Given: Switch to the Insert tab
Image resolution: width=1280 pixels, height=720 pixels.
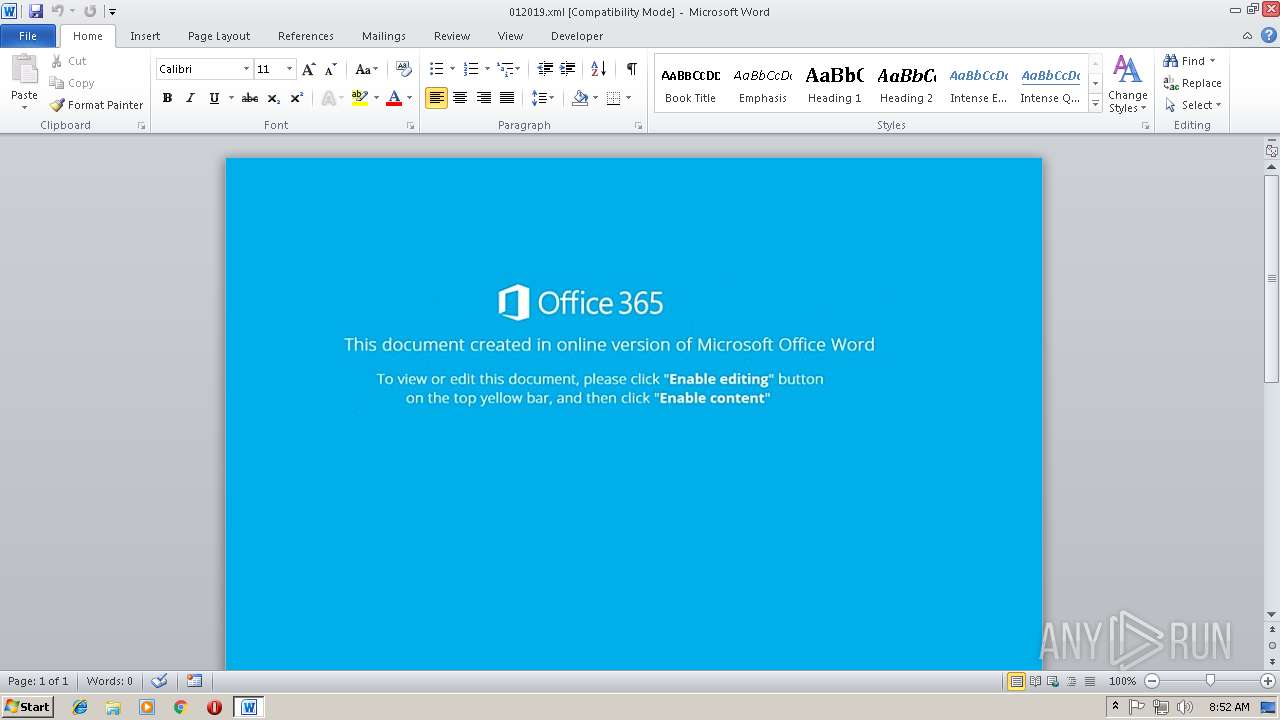Looking at the screenshot, I should click(145, 36).
